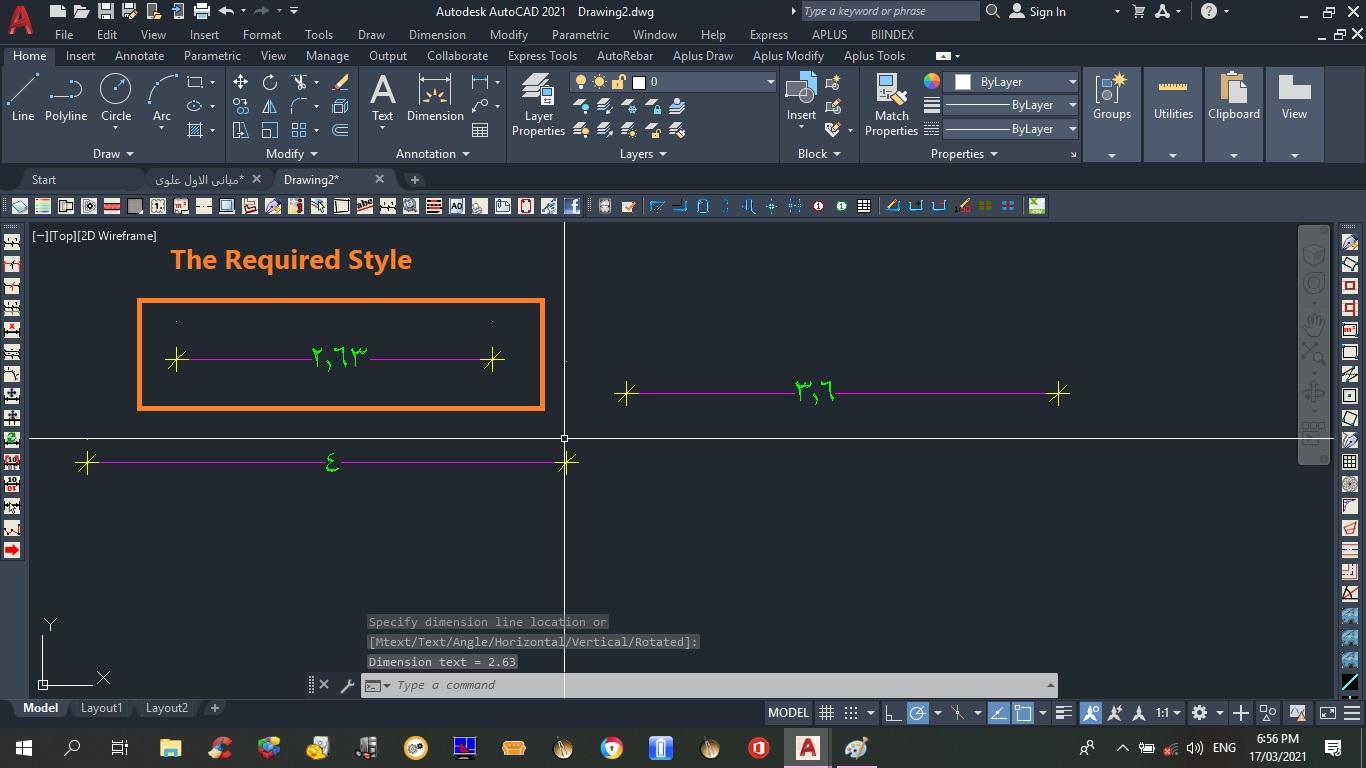Toggle object snap tracking in status bar
Image resolution: width=1366 pixels, height=768 pixels.
point(998,713)
